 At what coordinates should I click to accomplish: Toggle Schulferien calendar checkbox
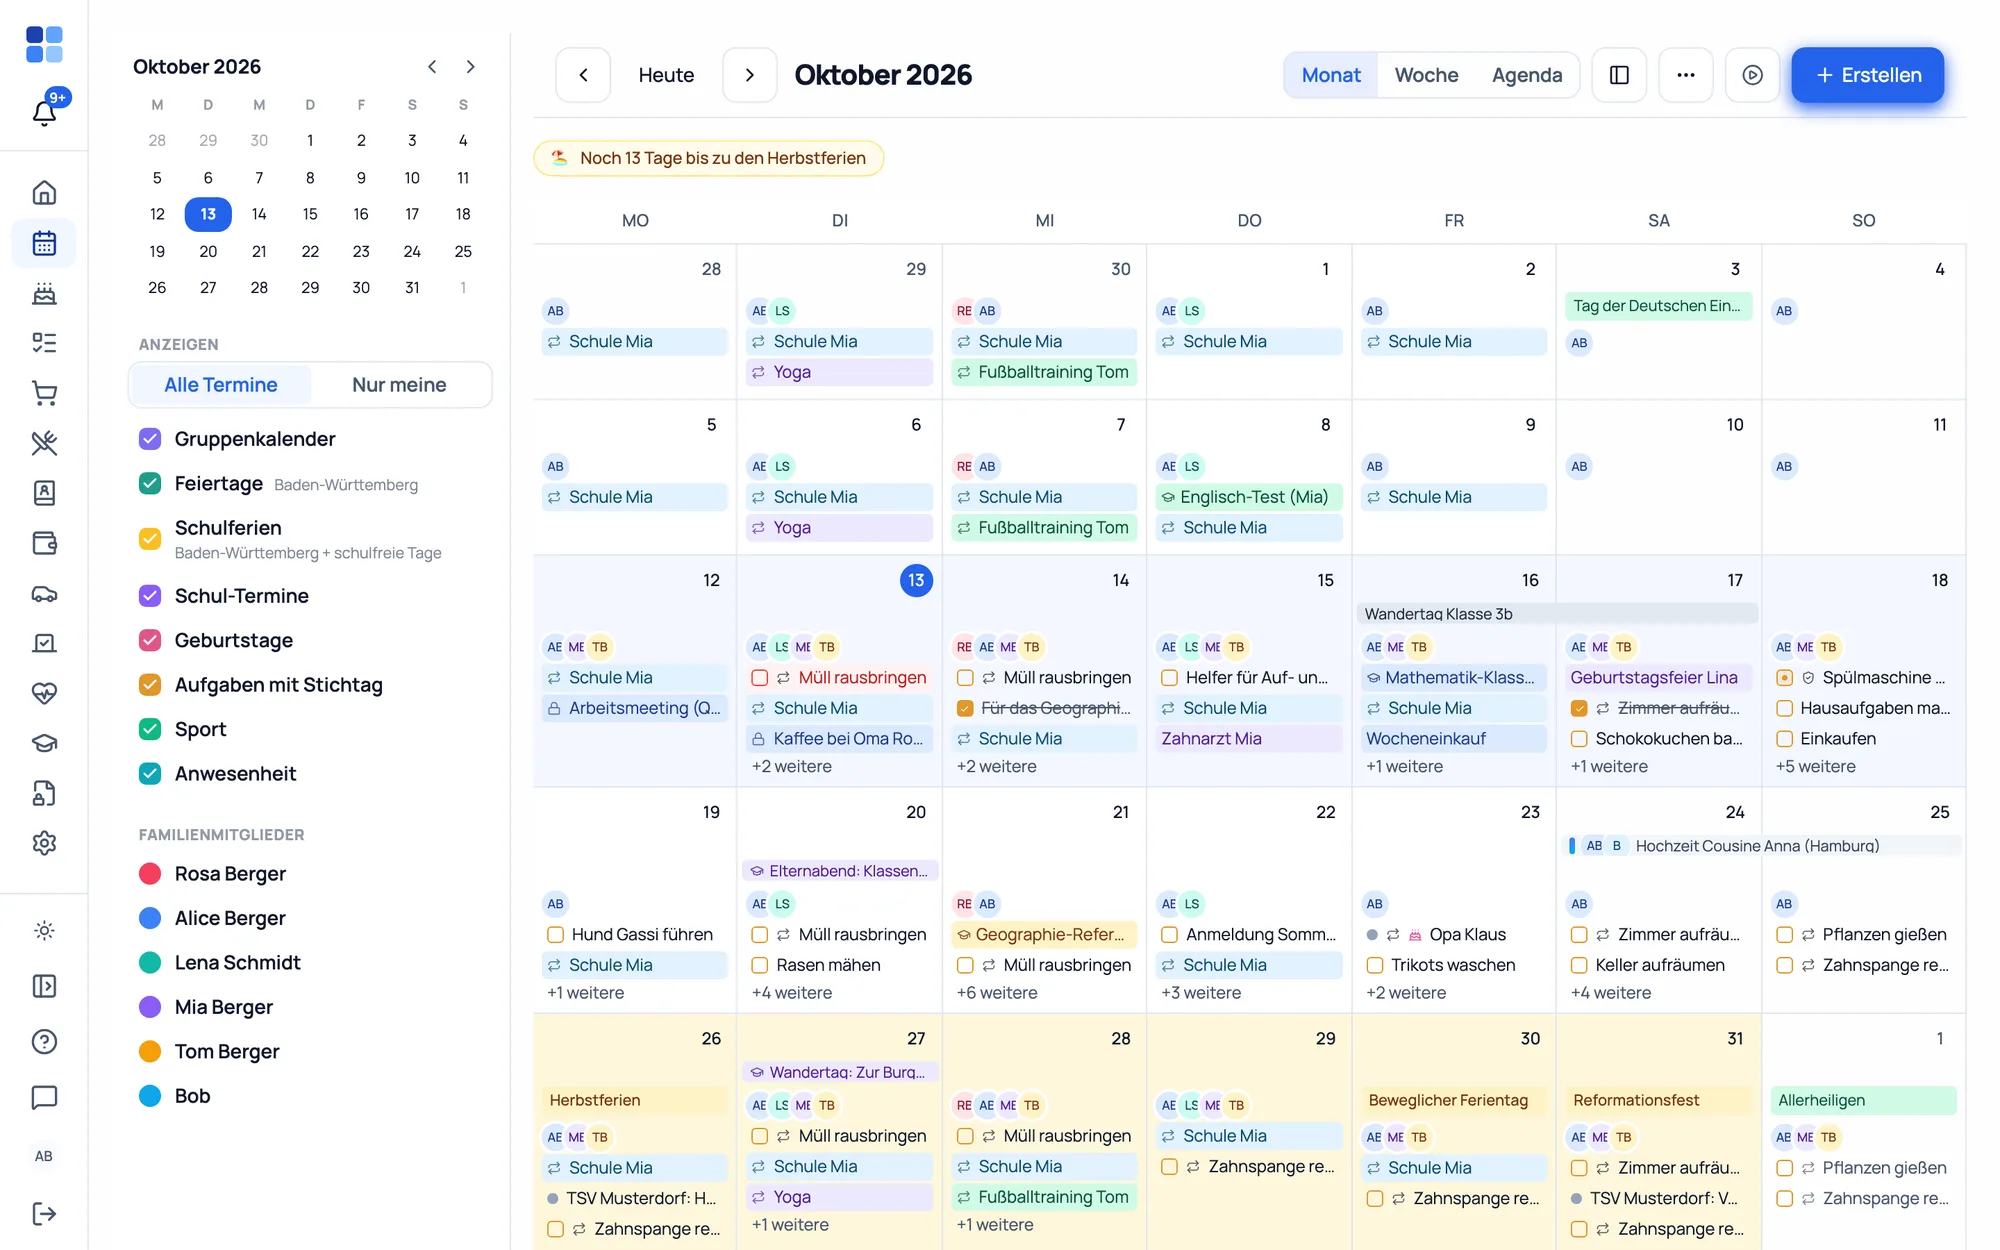(150, 539)
